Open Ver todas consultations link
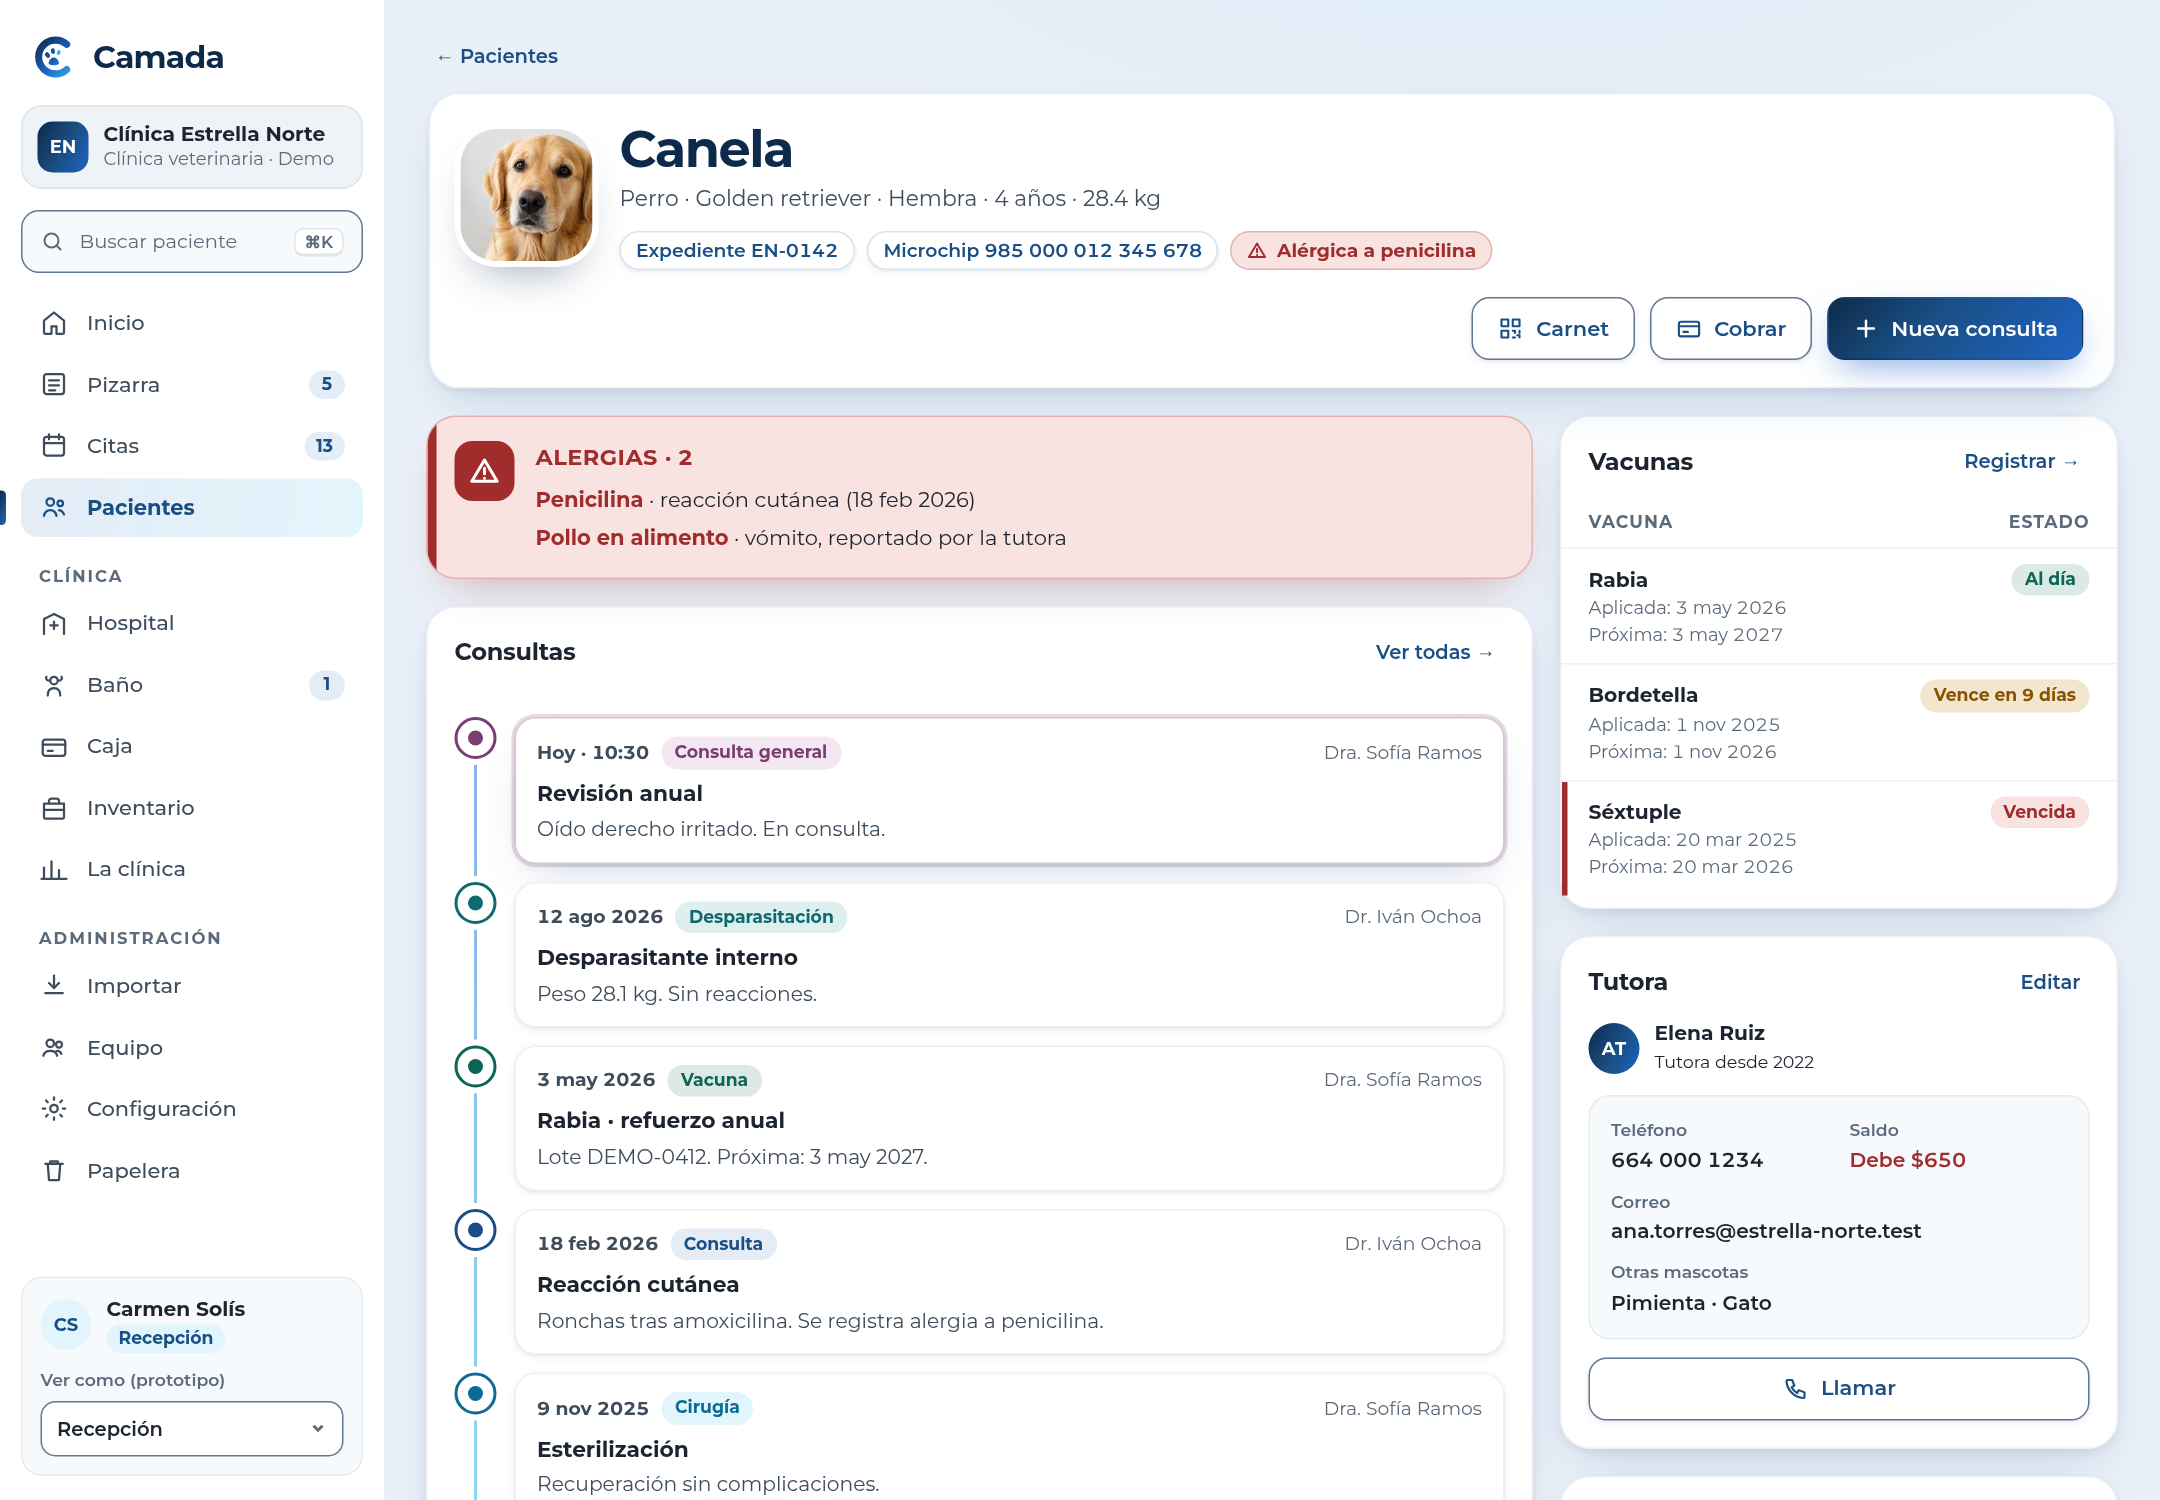 point(1435,652)
